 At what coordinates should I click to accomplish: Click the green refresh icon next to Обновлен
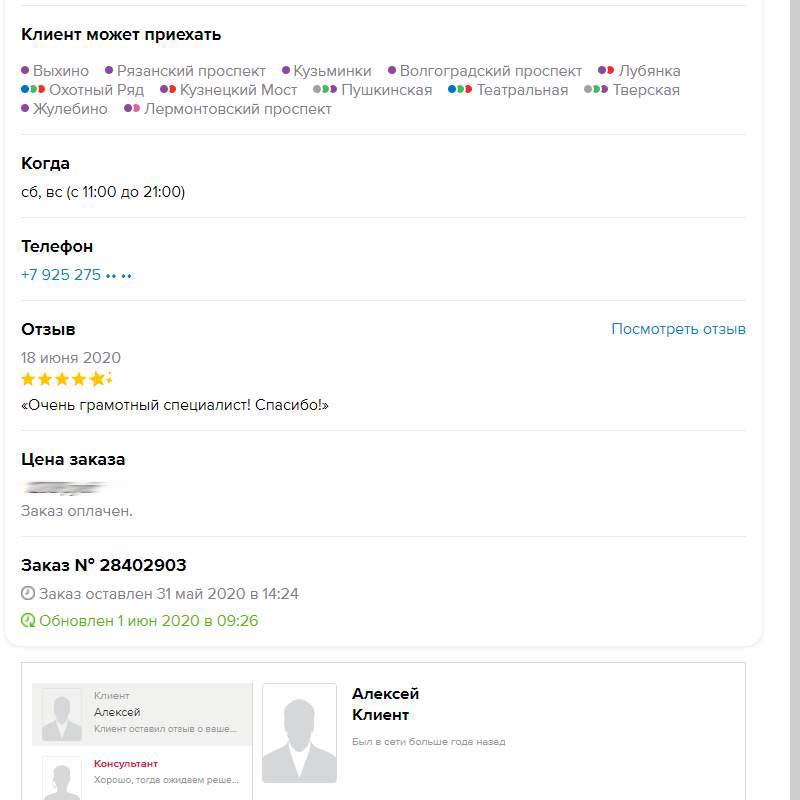coord(28,621)
